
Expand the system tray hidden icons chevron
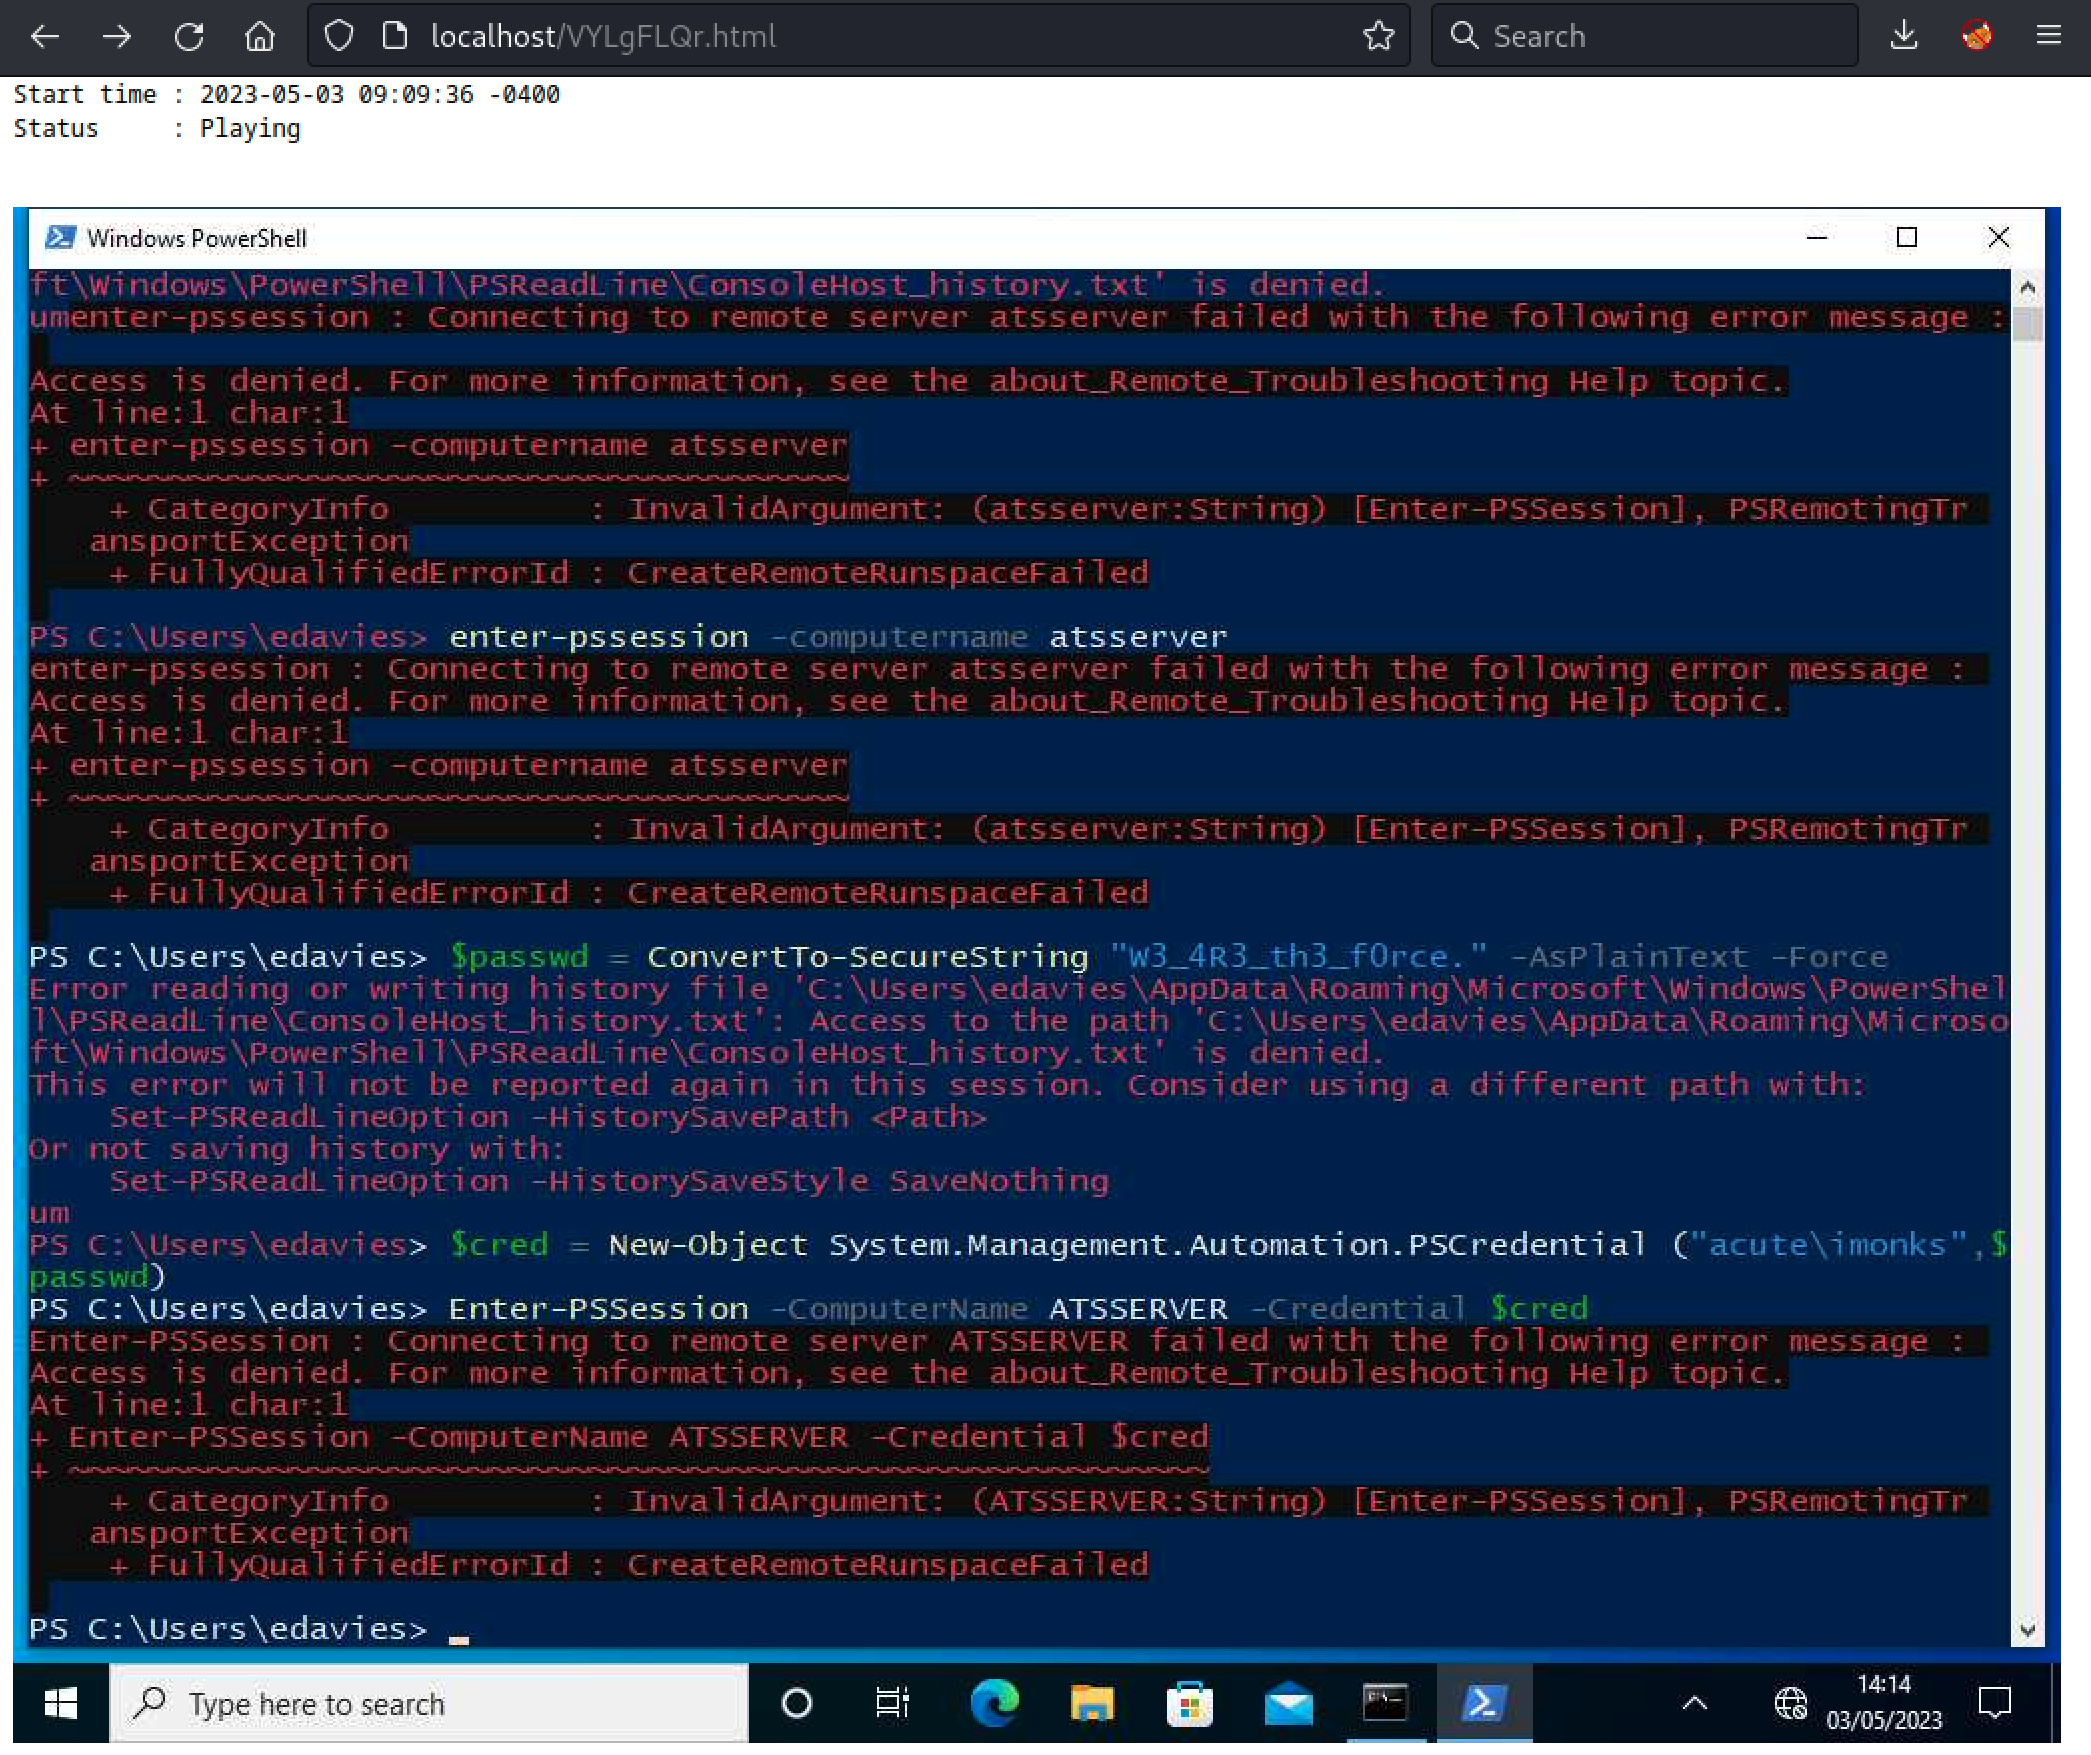(x=1695, y=1703)
